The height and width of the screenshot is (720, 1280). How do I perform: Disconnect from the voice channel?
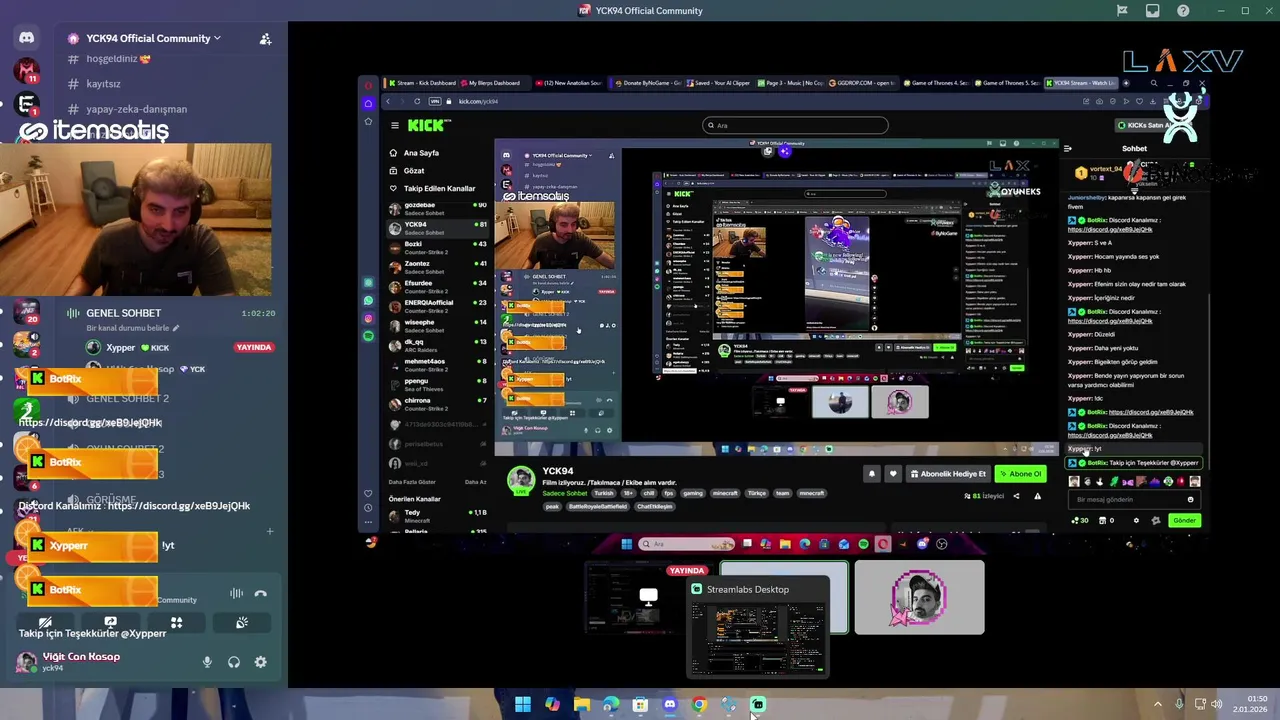[261, 593]
